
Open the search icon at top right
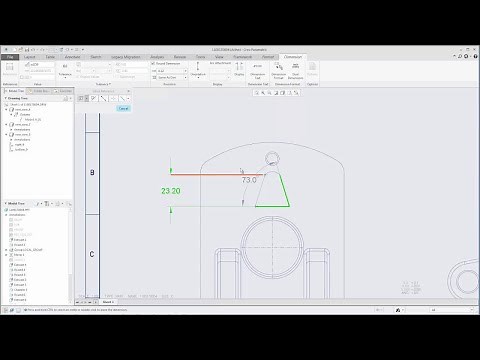(x=460, y=57)
